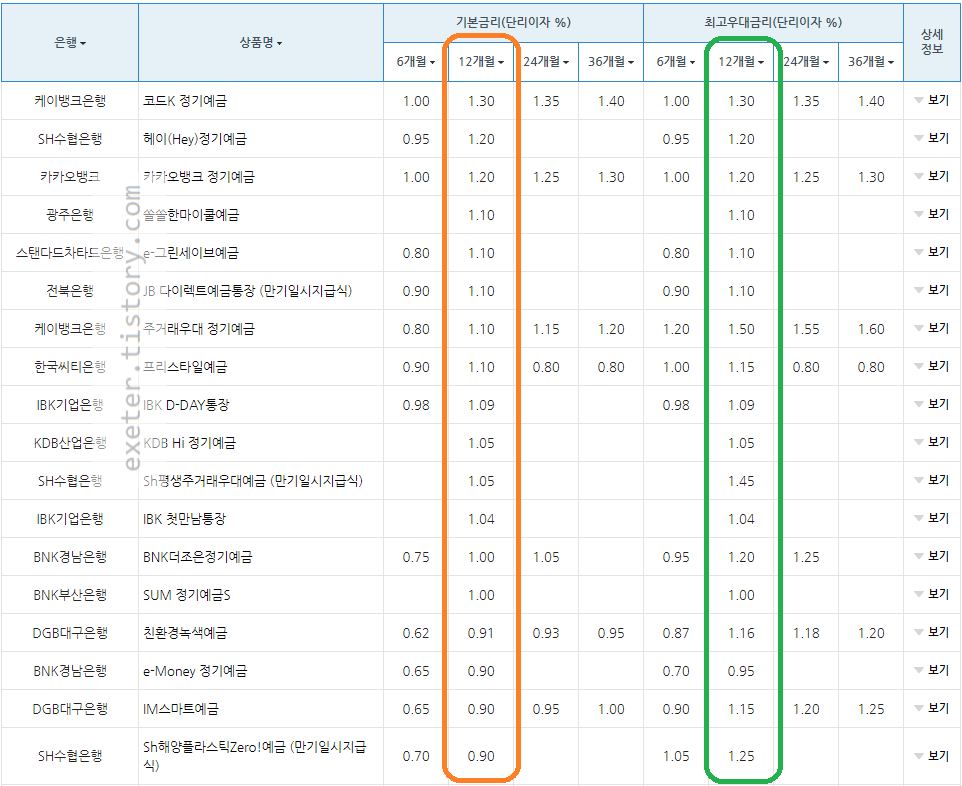The image size is (962, 786).
Task: Sort 기본금리 24개월 column
Action: 546,61
